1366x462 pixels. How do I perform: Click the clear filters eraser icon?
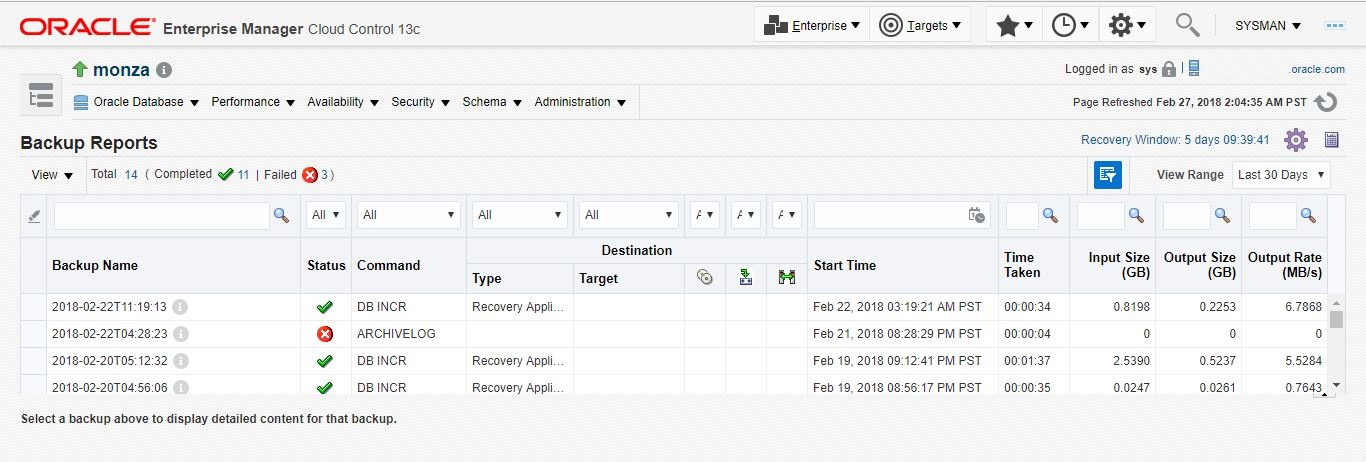tap(35, 215)
